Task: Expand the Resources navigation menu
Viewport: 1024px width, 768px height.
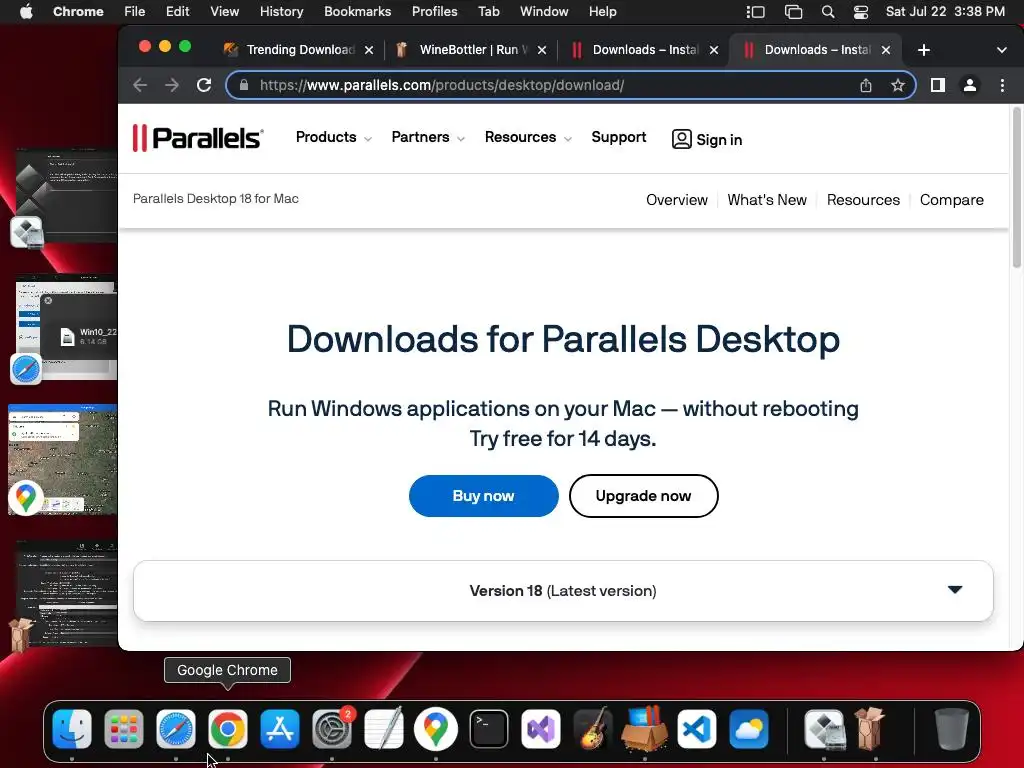Action: coord(528,137)
